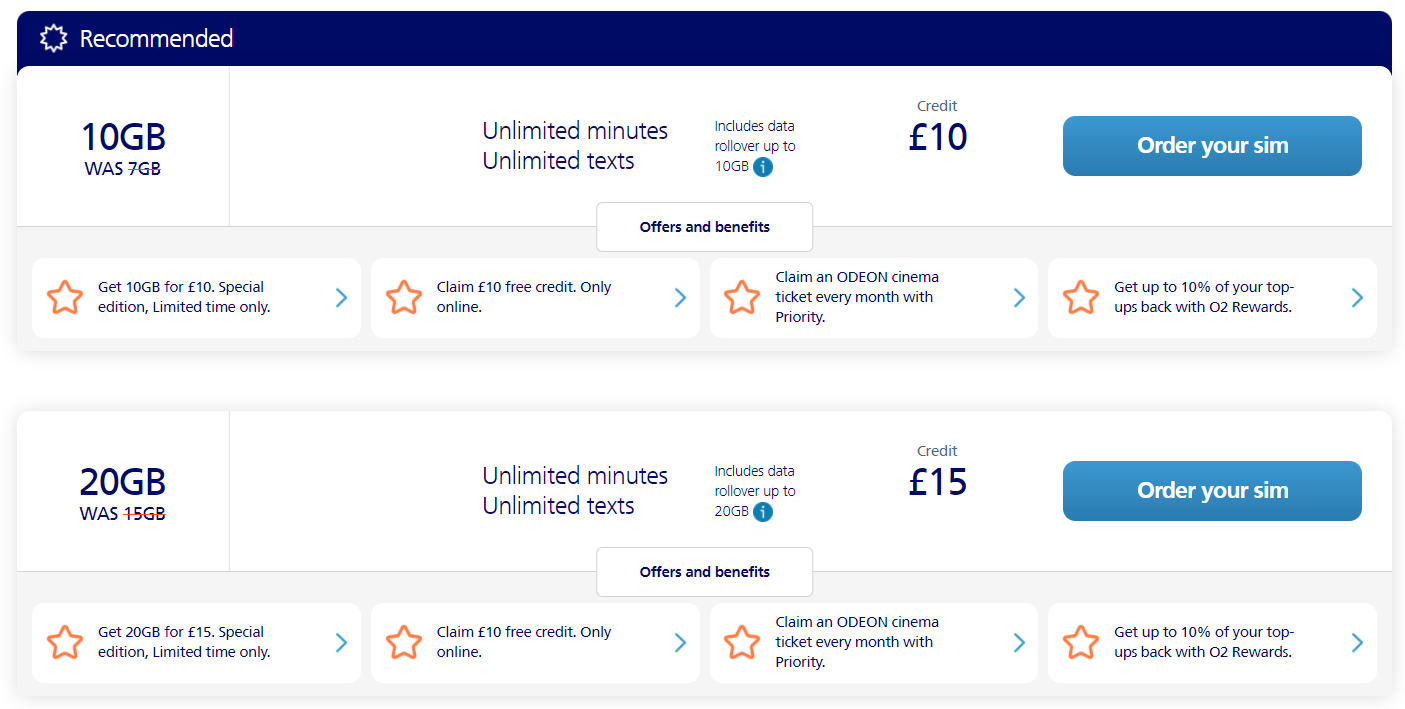Select the 20GB plan data heading

[123, 482]
